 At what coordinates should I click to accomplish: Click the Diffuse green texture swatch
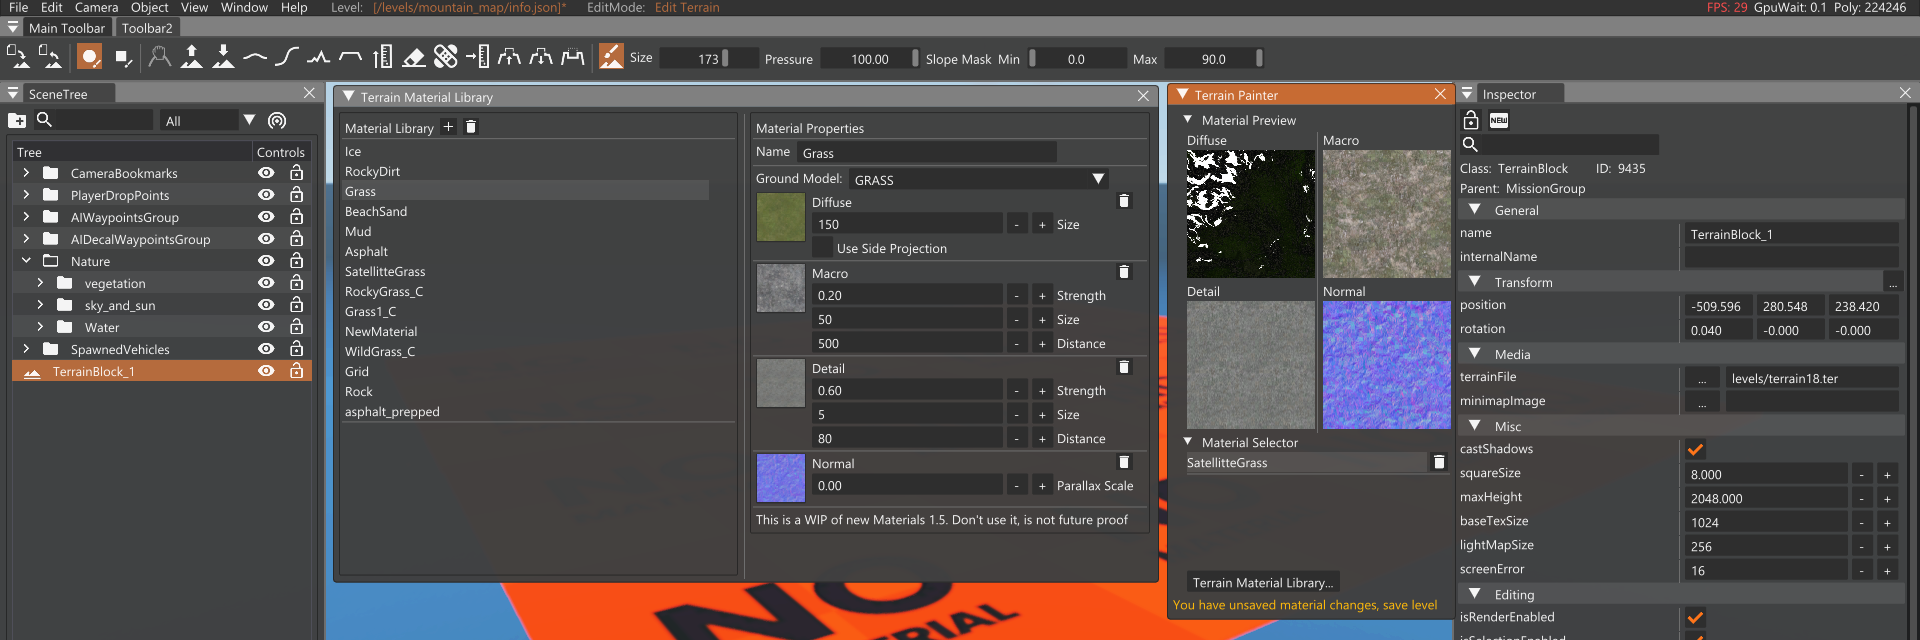(x=781, y=217)
